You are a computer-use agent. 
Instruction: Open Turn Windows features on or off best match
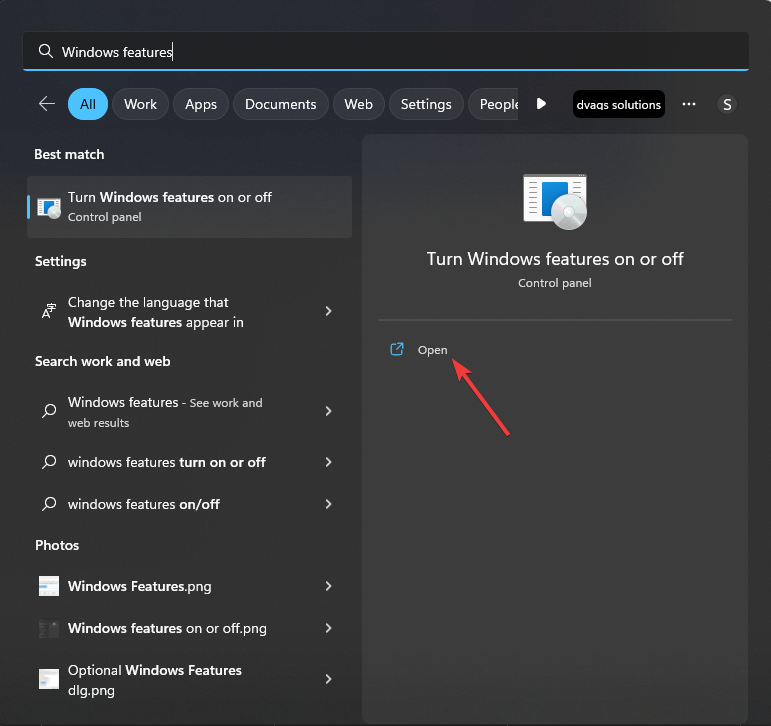(189, 207)
